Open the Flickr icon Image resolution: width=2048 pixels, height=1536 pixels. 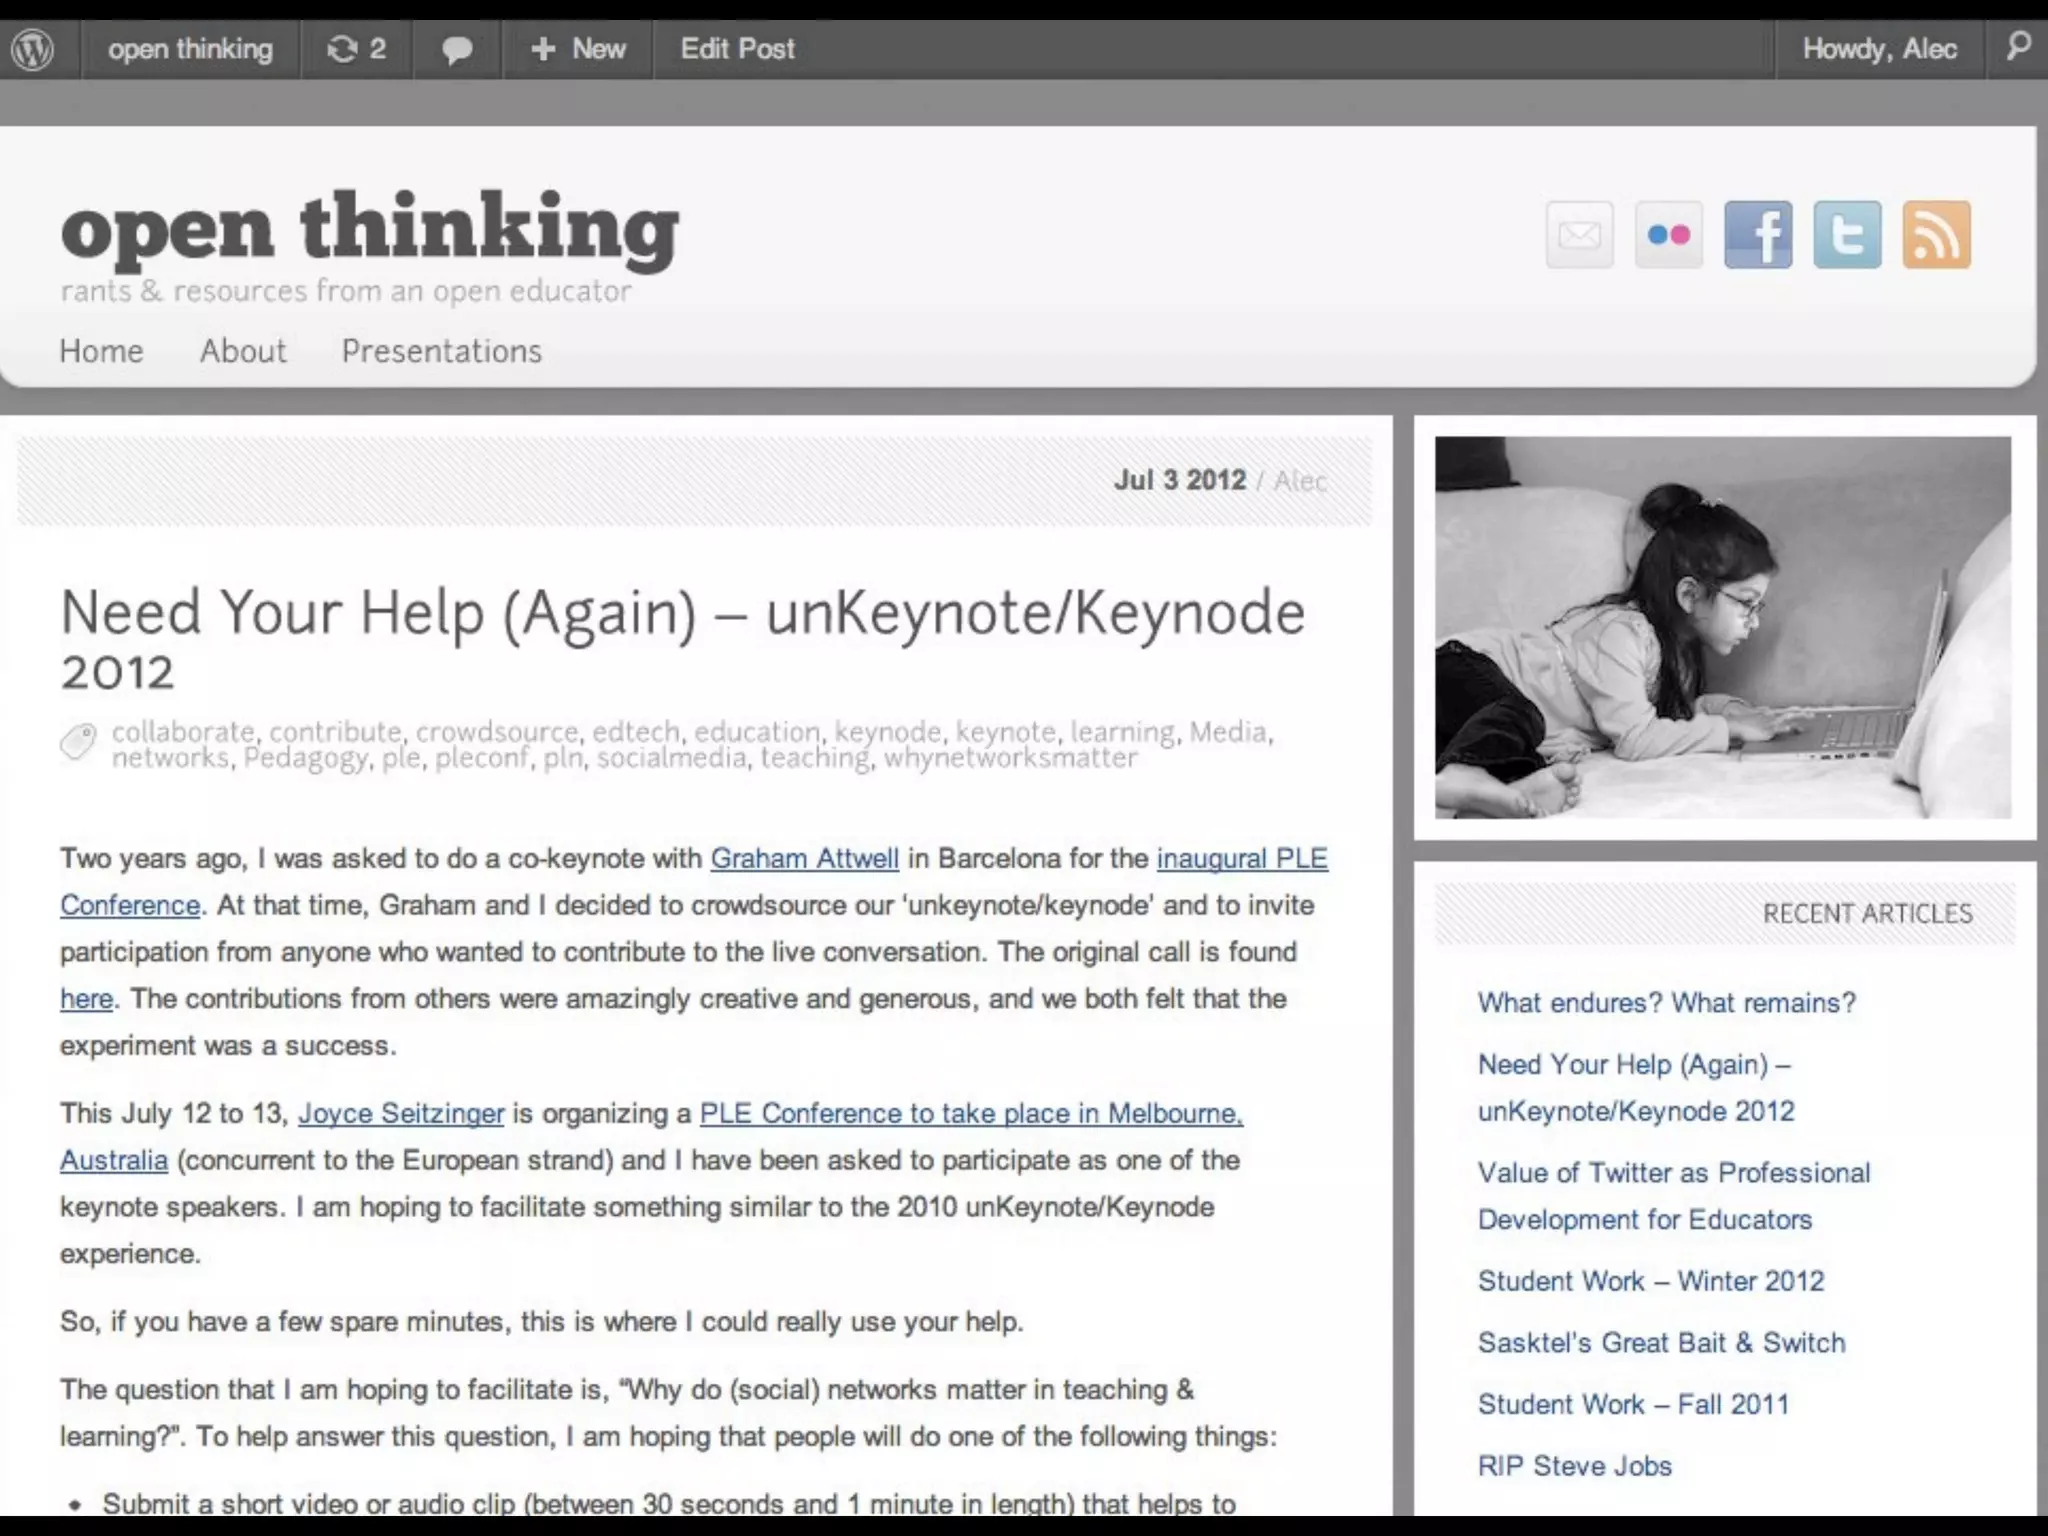coord(1668,235)
